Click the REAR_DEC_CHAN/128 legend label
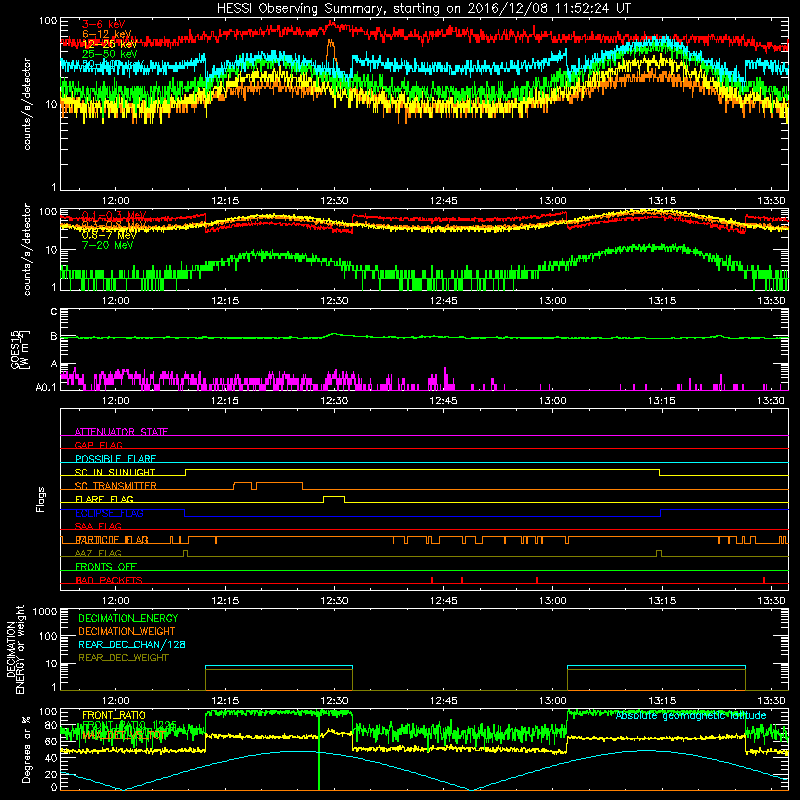Screen dimensions: 800x800 click(132, 645)
